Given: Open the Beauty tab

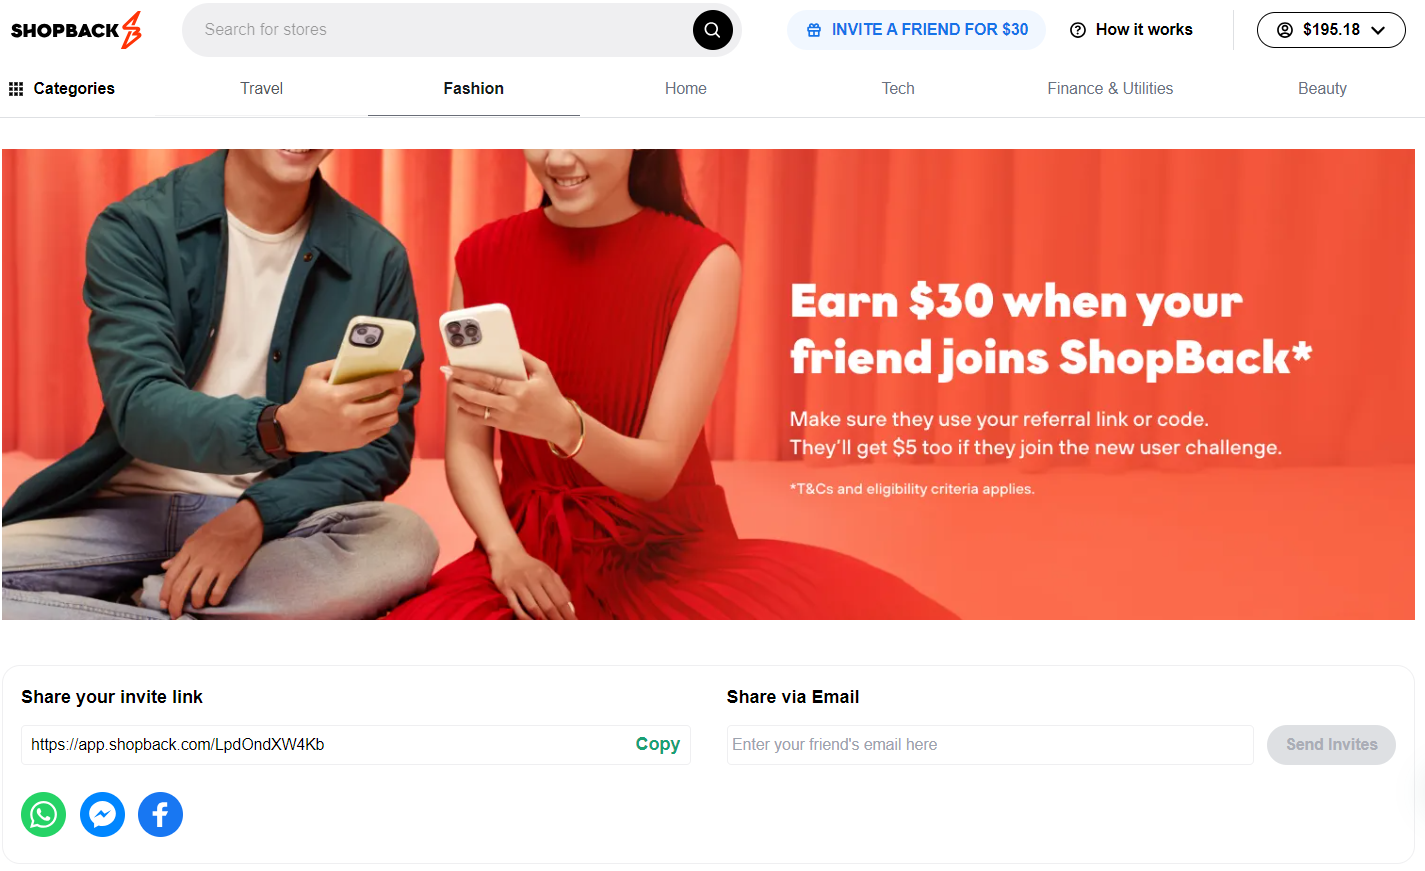Looking at the screenshot, I should [x=1322, y=89].
